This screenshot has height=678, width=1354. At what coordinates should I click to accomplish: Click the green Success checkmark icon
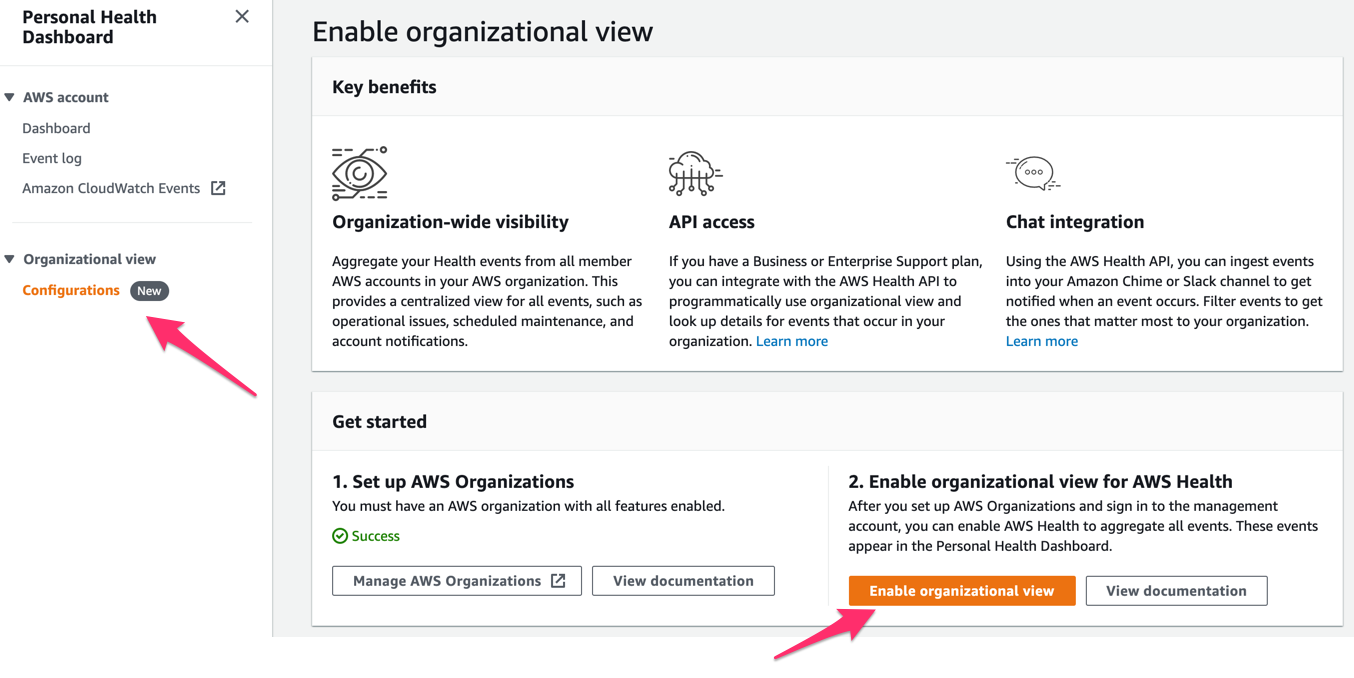[x=339, y=536]
